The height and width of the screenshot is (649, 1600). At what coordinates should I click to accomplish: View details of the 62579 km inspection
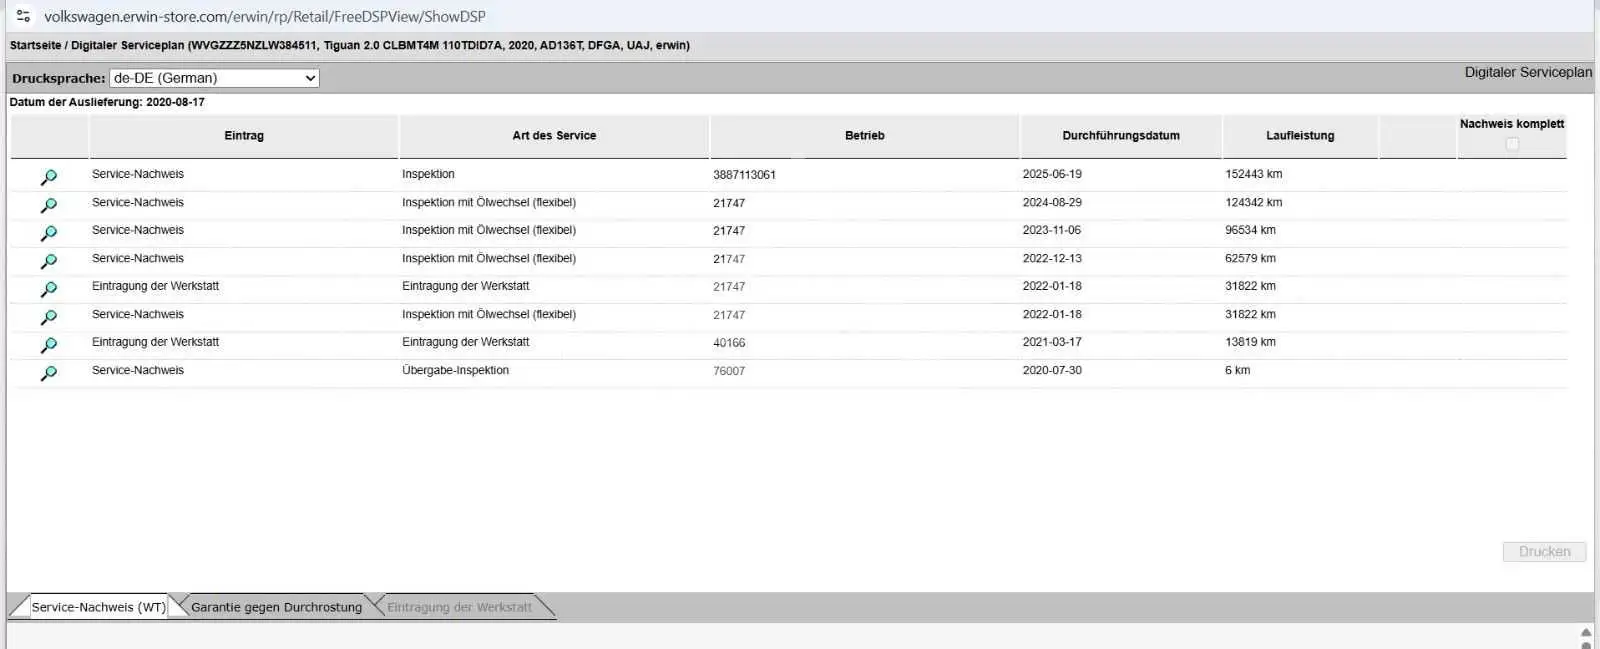point(48,261)
